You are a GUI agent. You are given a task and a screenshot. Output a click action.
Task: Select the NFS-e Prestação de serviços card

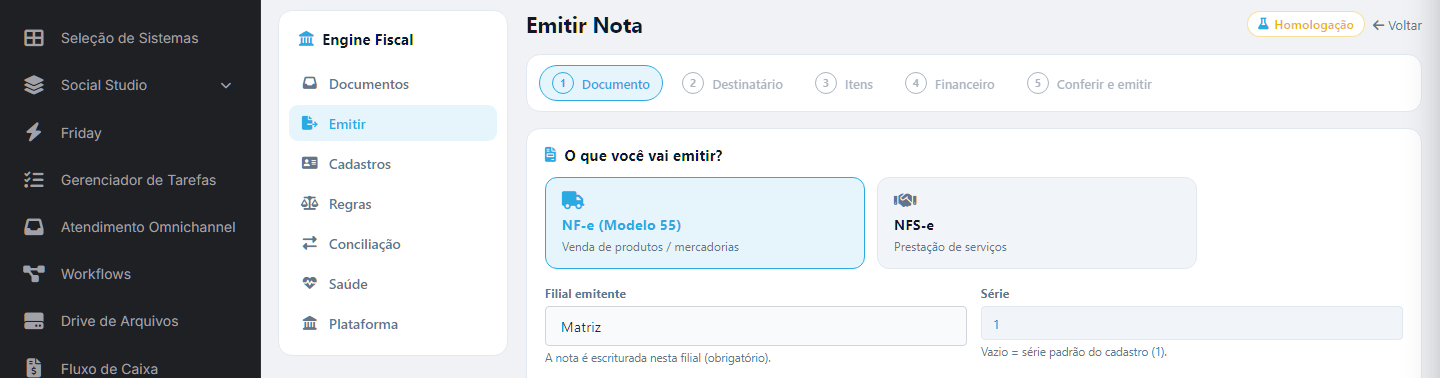(x=1037, y=223)
